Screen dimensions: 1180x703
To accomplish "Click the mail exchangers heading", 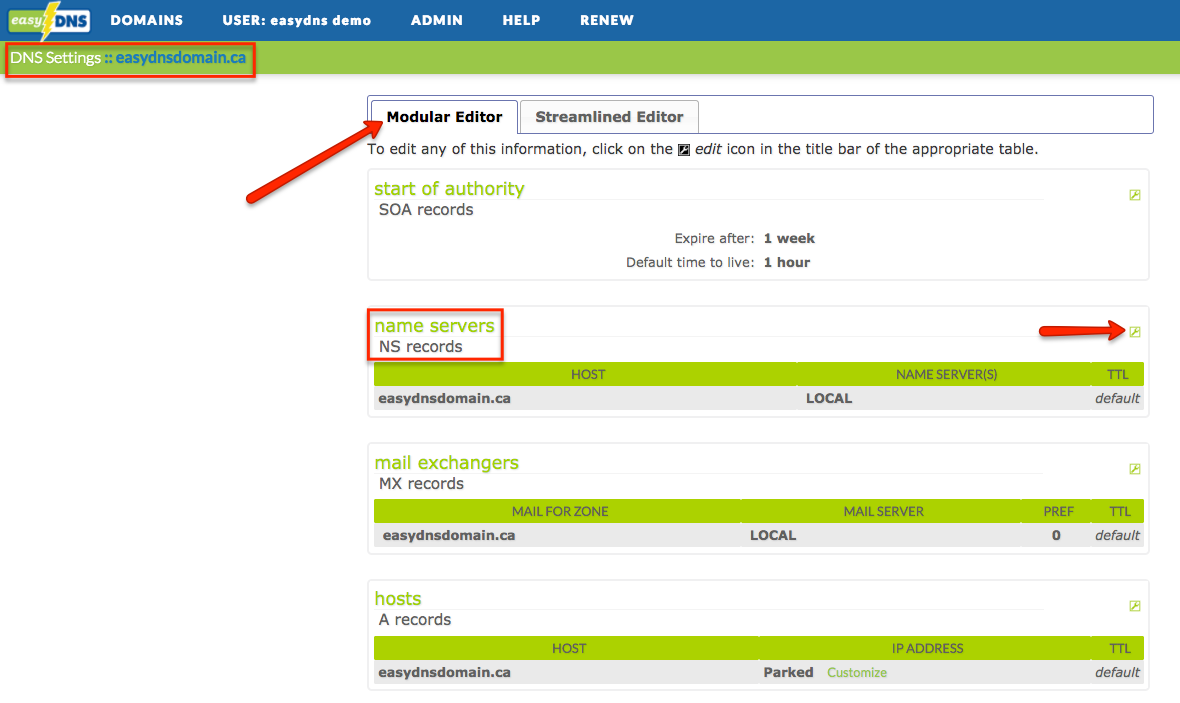I will (x=446, y=462).
